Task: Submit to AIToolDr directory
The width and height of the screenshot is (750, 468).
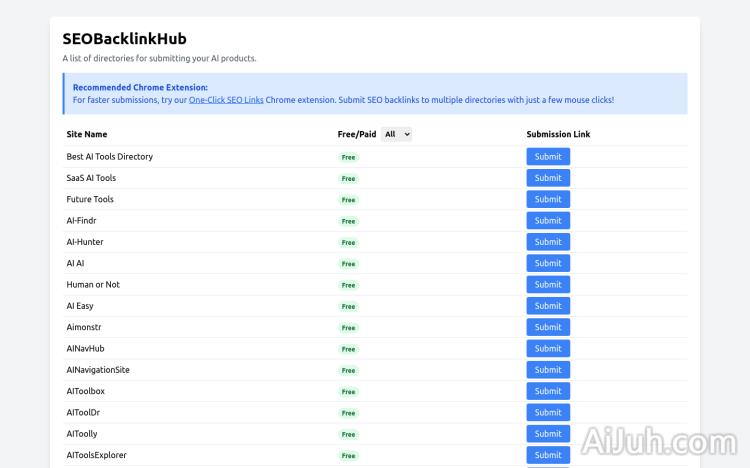Action: 548,412
